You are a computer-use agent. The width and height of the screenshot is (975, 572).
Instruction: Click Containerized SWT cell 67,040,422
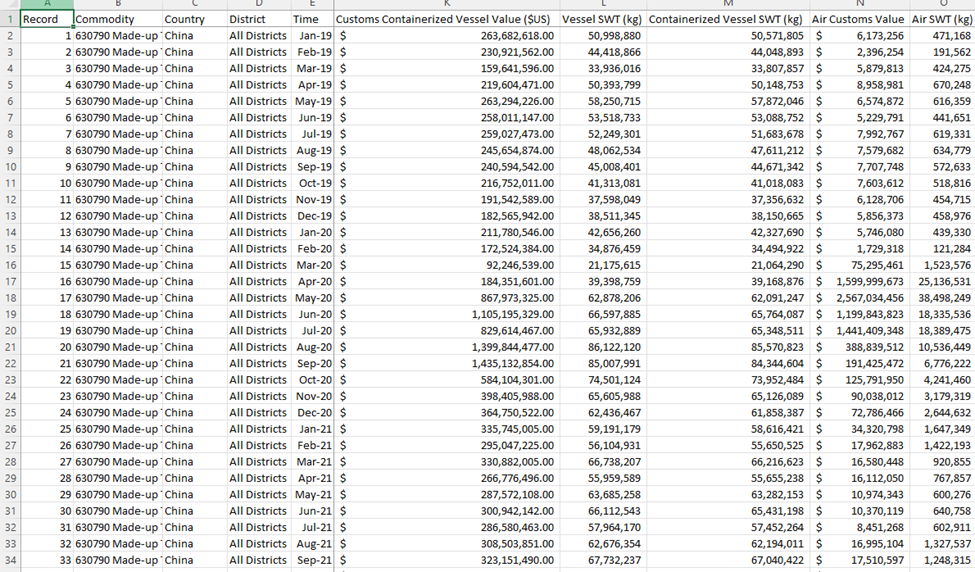728,560
